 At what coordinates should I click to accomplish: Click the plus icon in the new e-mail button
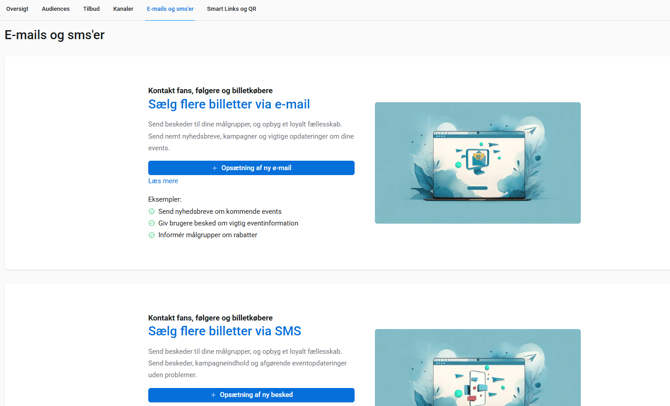(214, 168)
